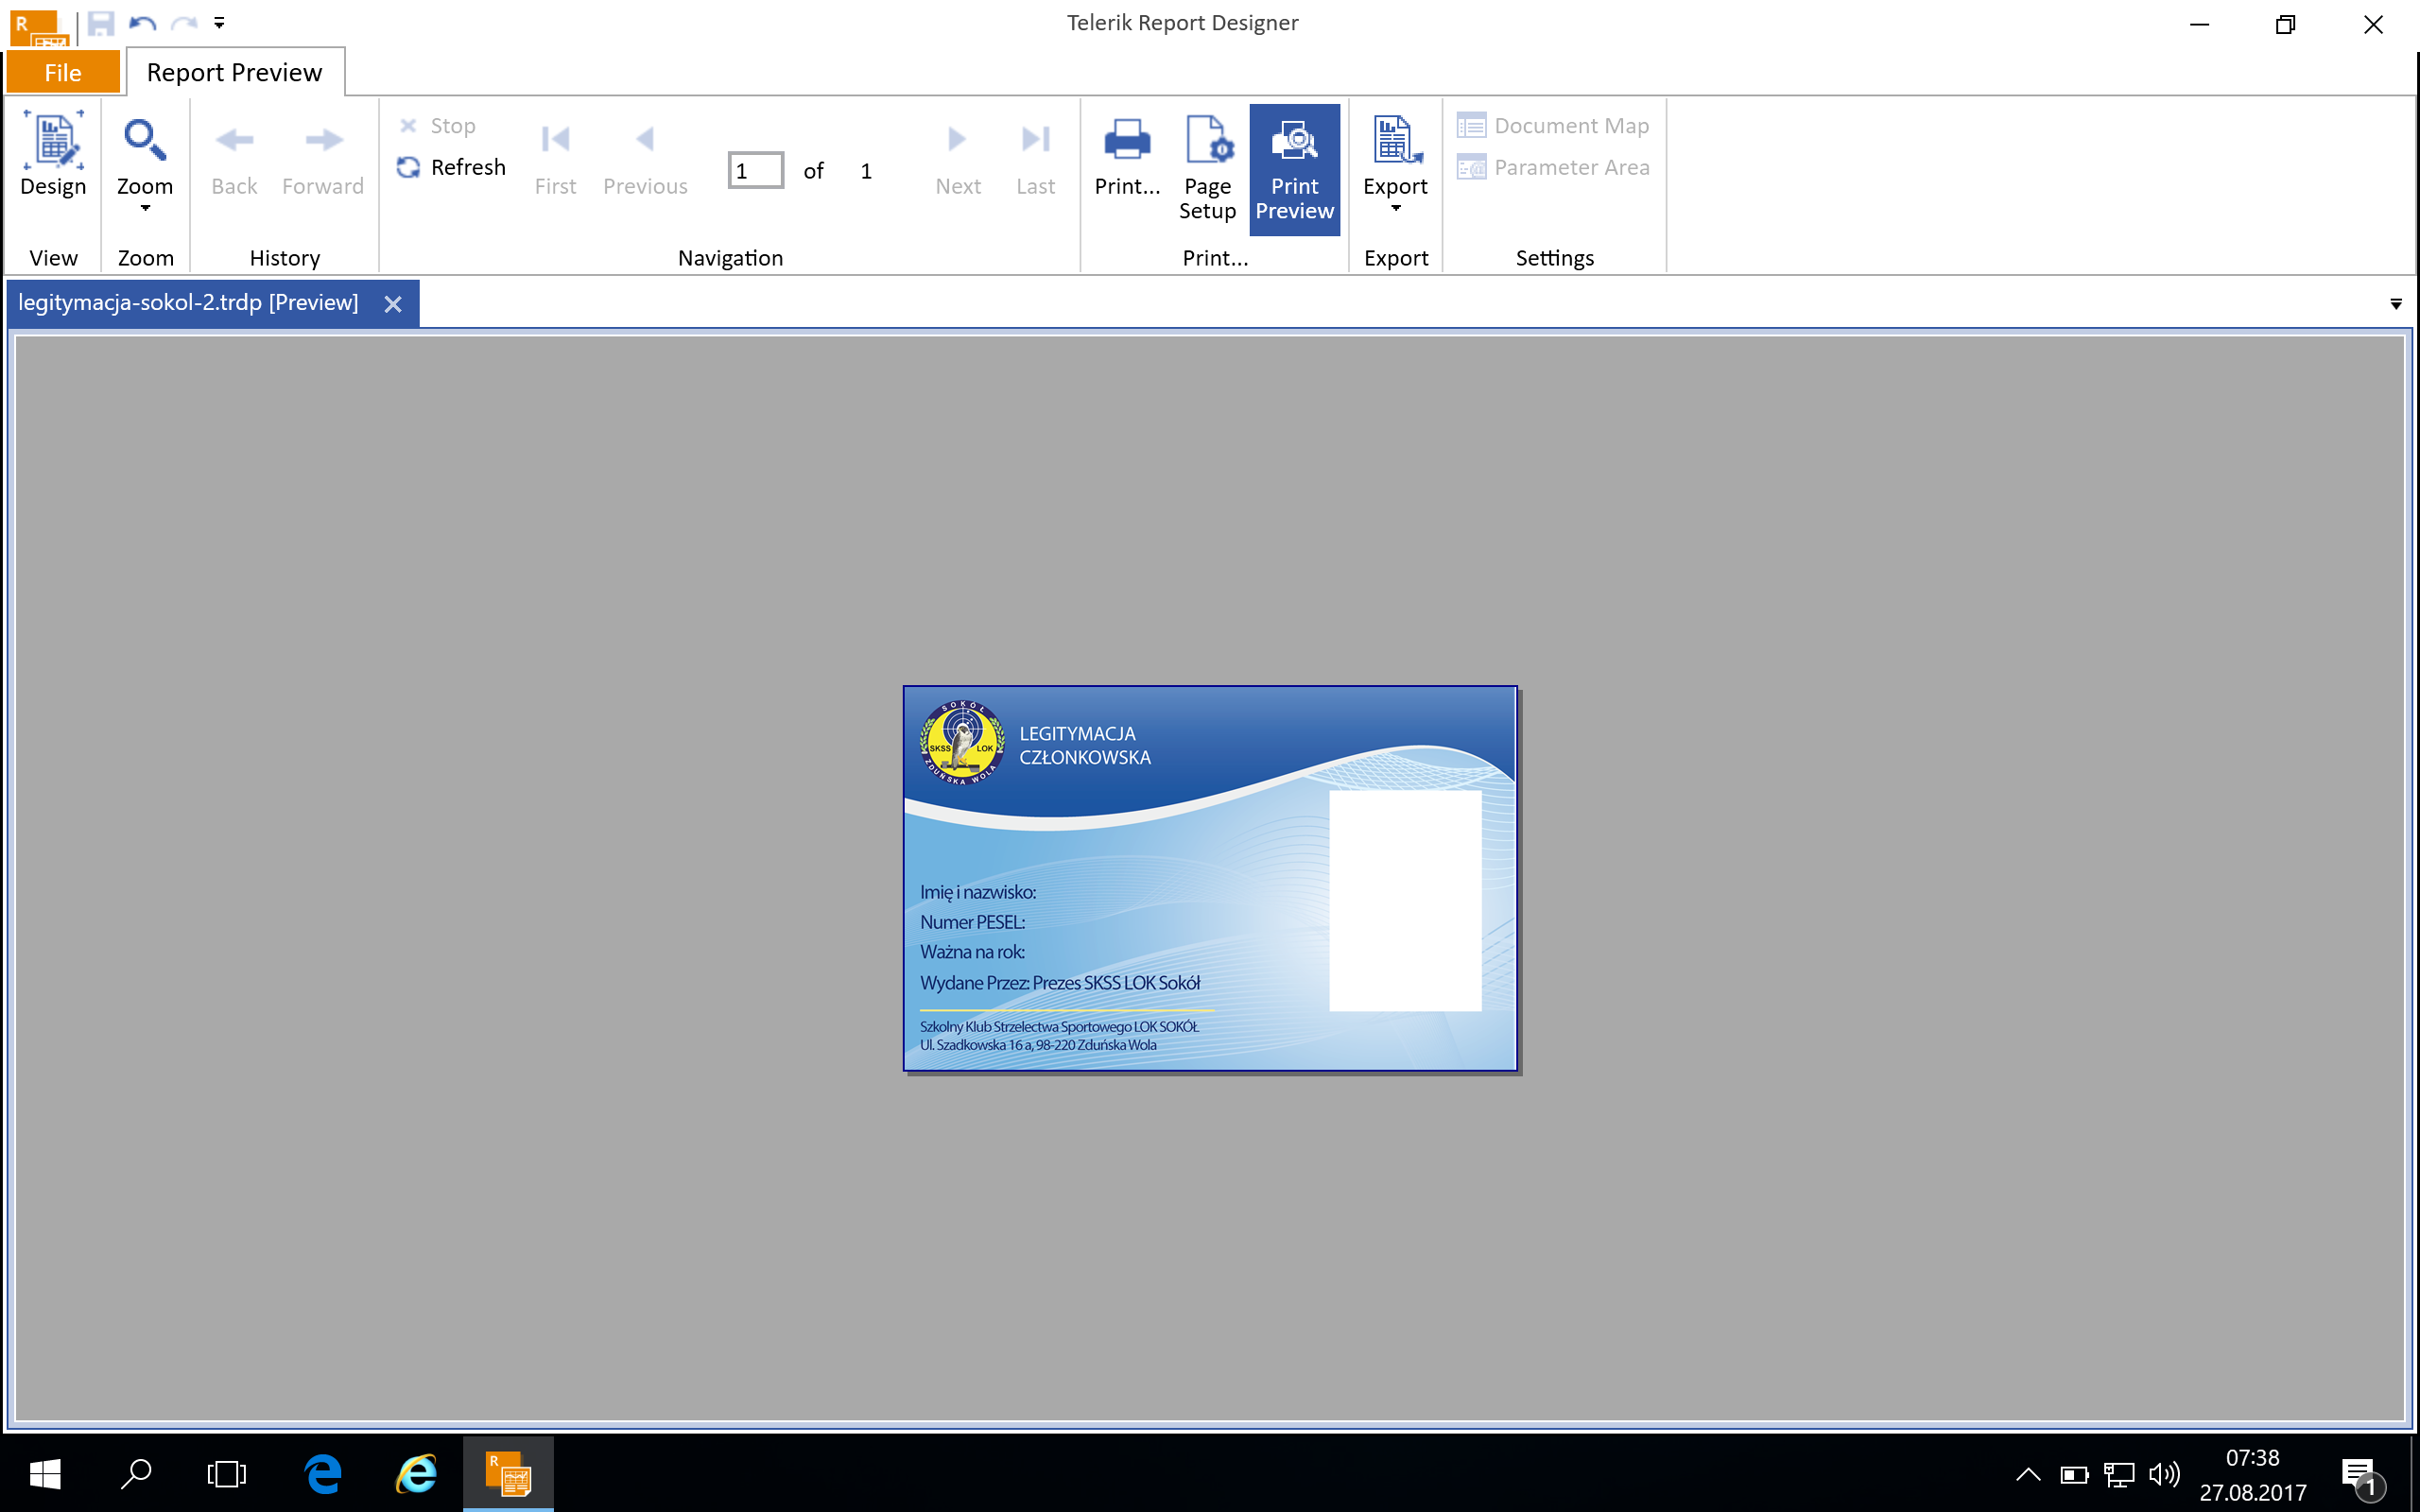Close the legitymacja-sokol-2.trdp preview tab
This screenshot has height=1512, width=2420.
coord(393,304)
